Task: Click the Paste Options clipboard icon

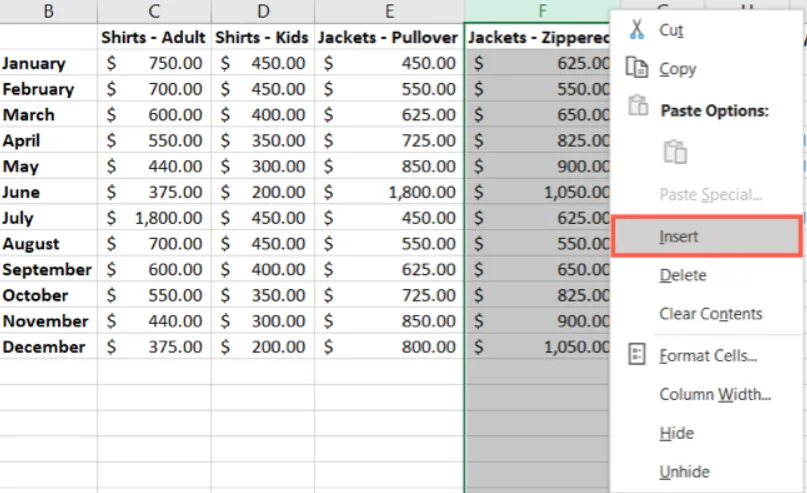Action: tap(638, 105)
